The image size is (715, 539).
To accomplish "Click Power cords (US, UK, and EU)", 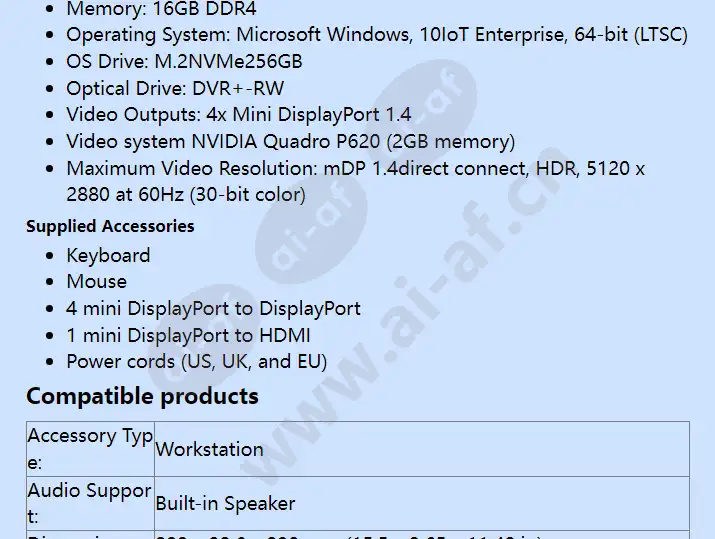I will [197, 362].
